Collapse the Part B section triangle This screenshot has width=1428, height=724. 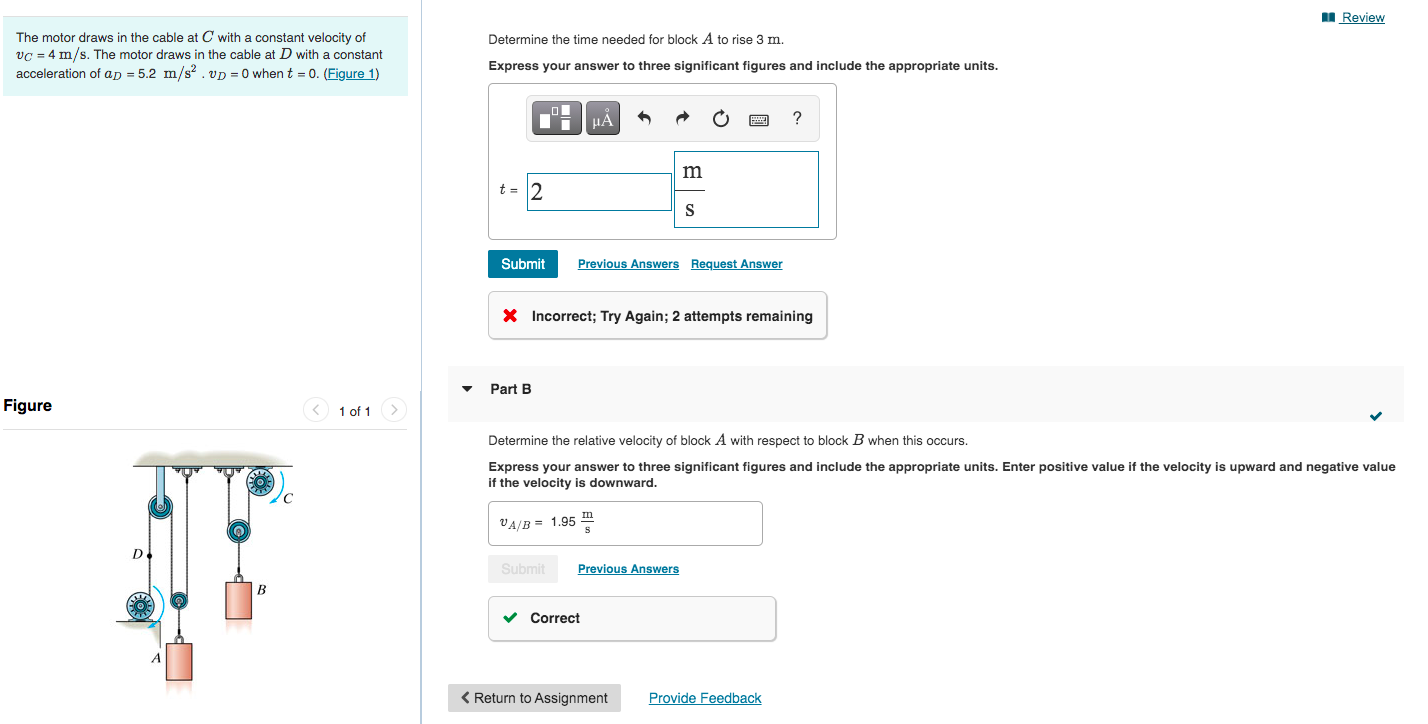[x=467, y=389]
